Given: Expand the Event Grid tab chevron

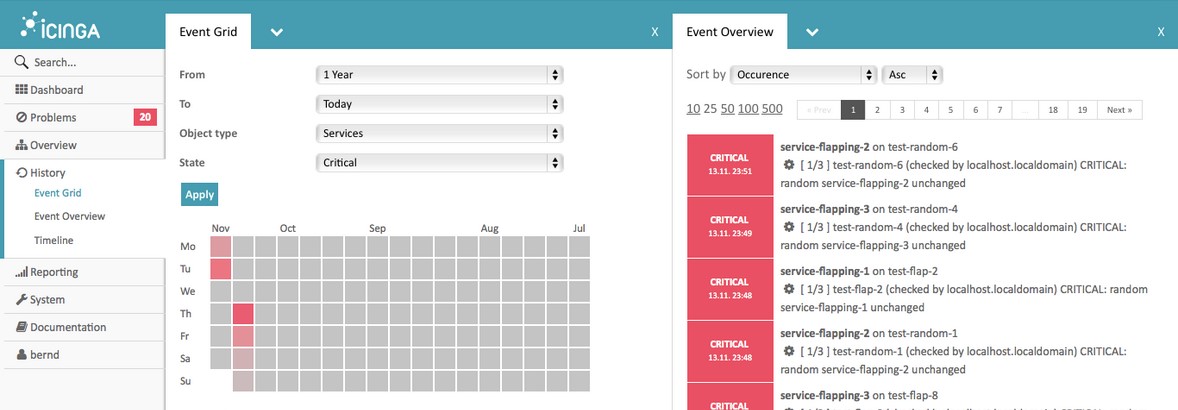Looking at the screenshot, I should click(x=277, y=32).
